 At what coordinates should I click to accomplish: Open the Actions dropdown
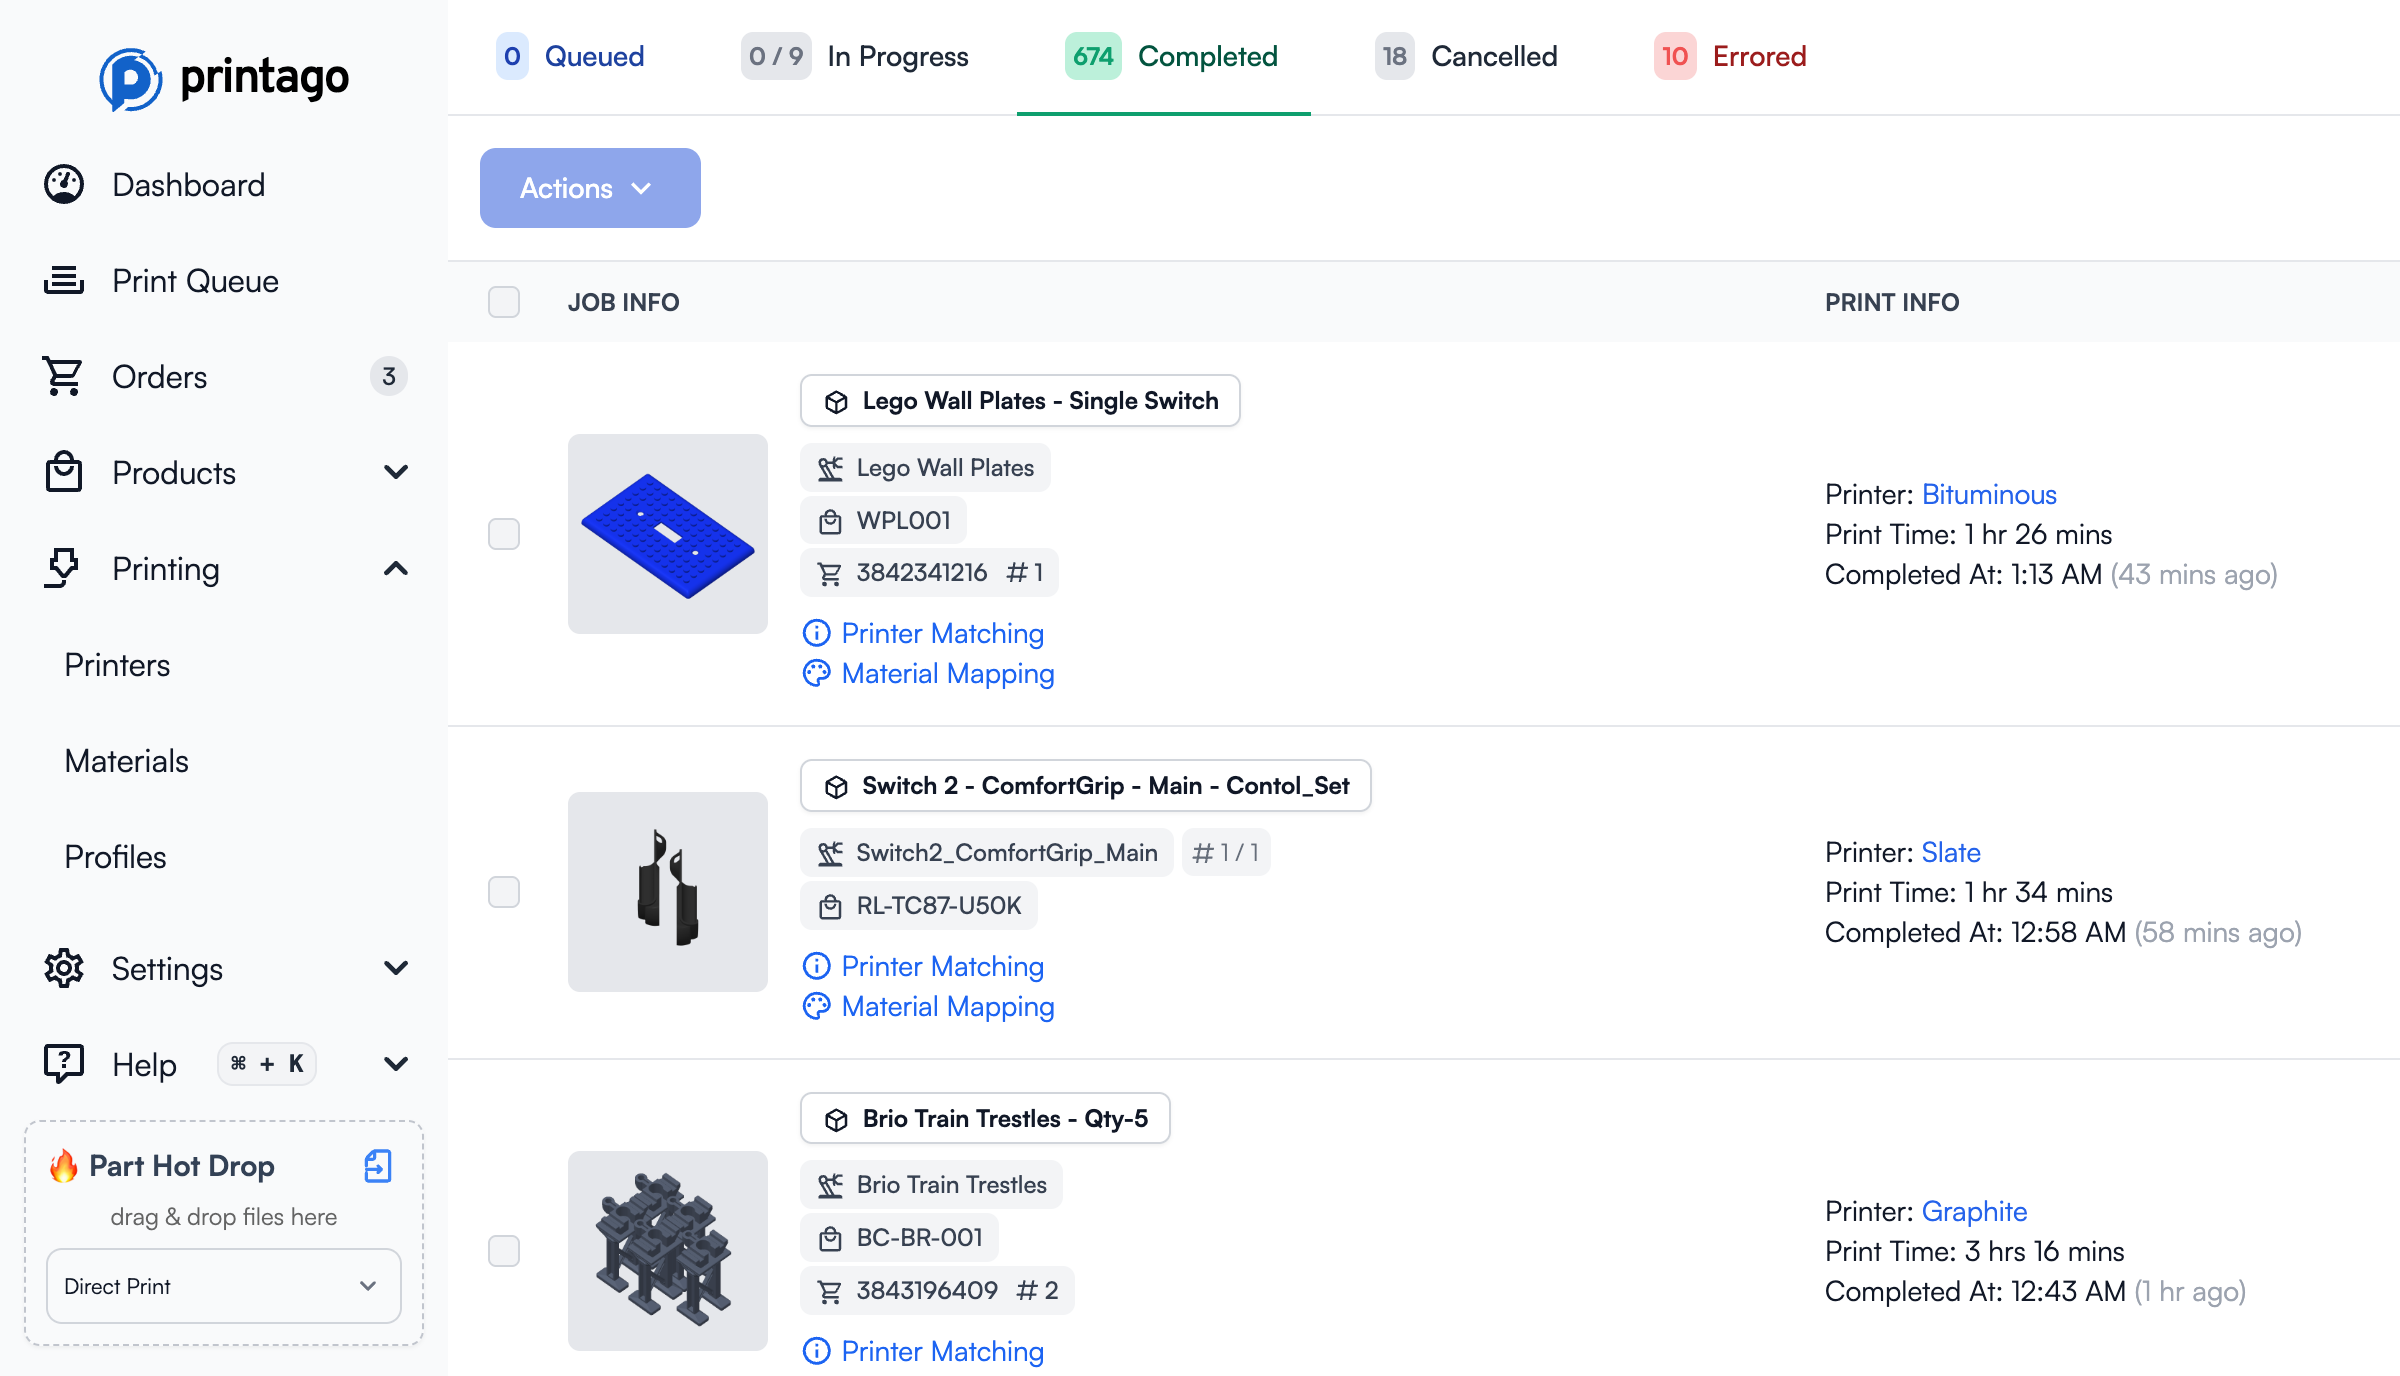click(x=589, y=188)
